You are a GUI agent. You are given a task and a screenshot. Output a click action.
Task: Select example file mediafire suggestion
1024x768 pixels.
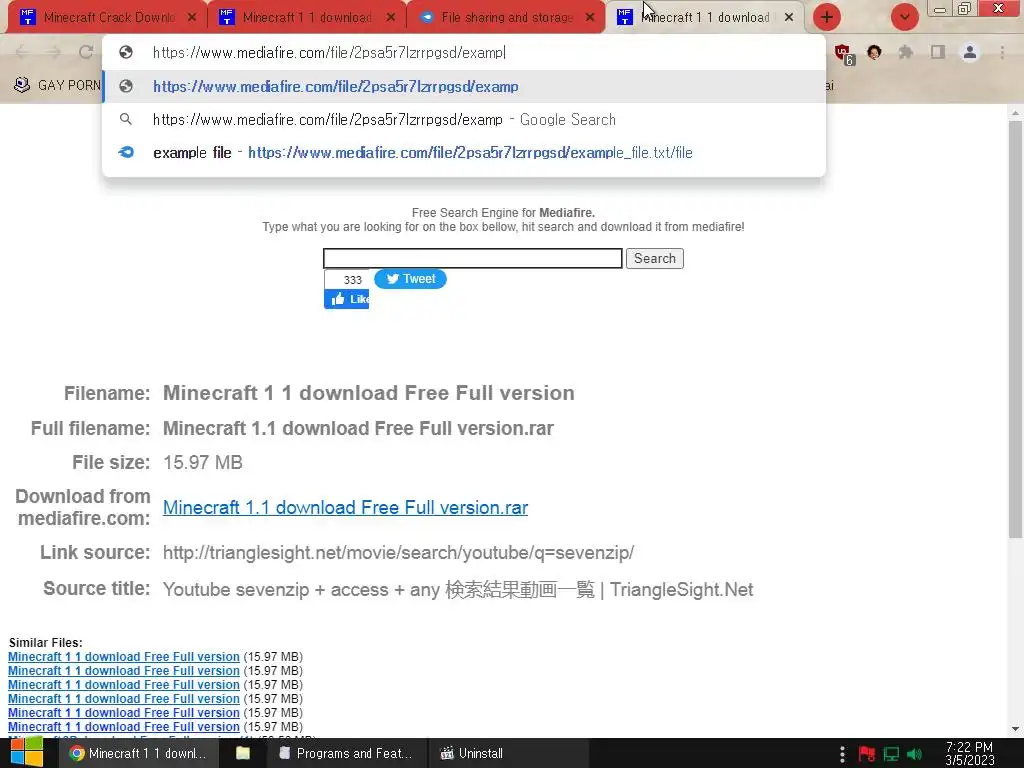pos(464,153)
